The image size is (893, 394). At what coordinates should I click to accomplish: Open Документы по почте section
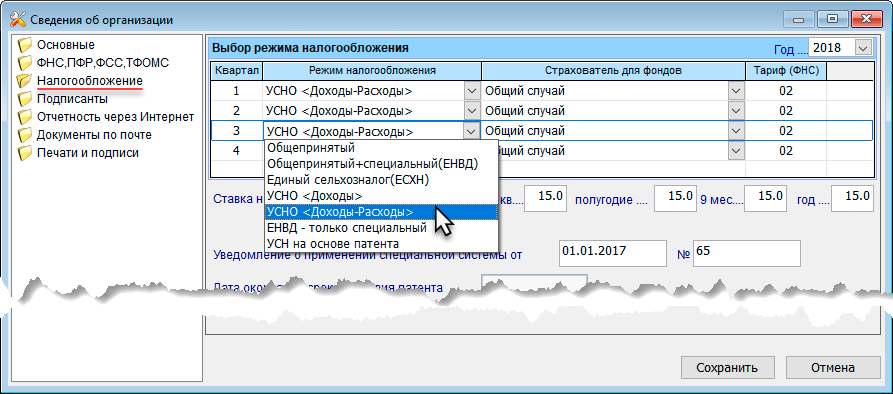(94, 136)
